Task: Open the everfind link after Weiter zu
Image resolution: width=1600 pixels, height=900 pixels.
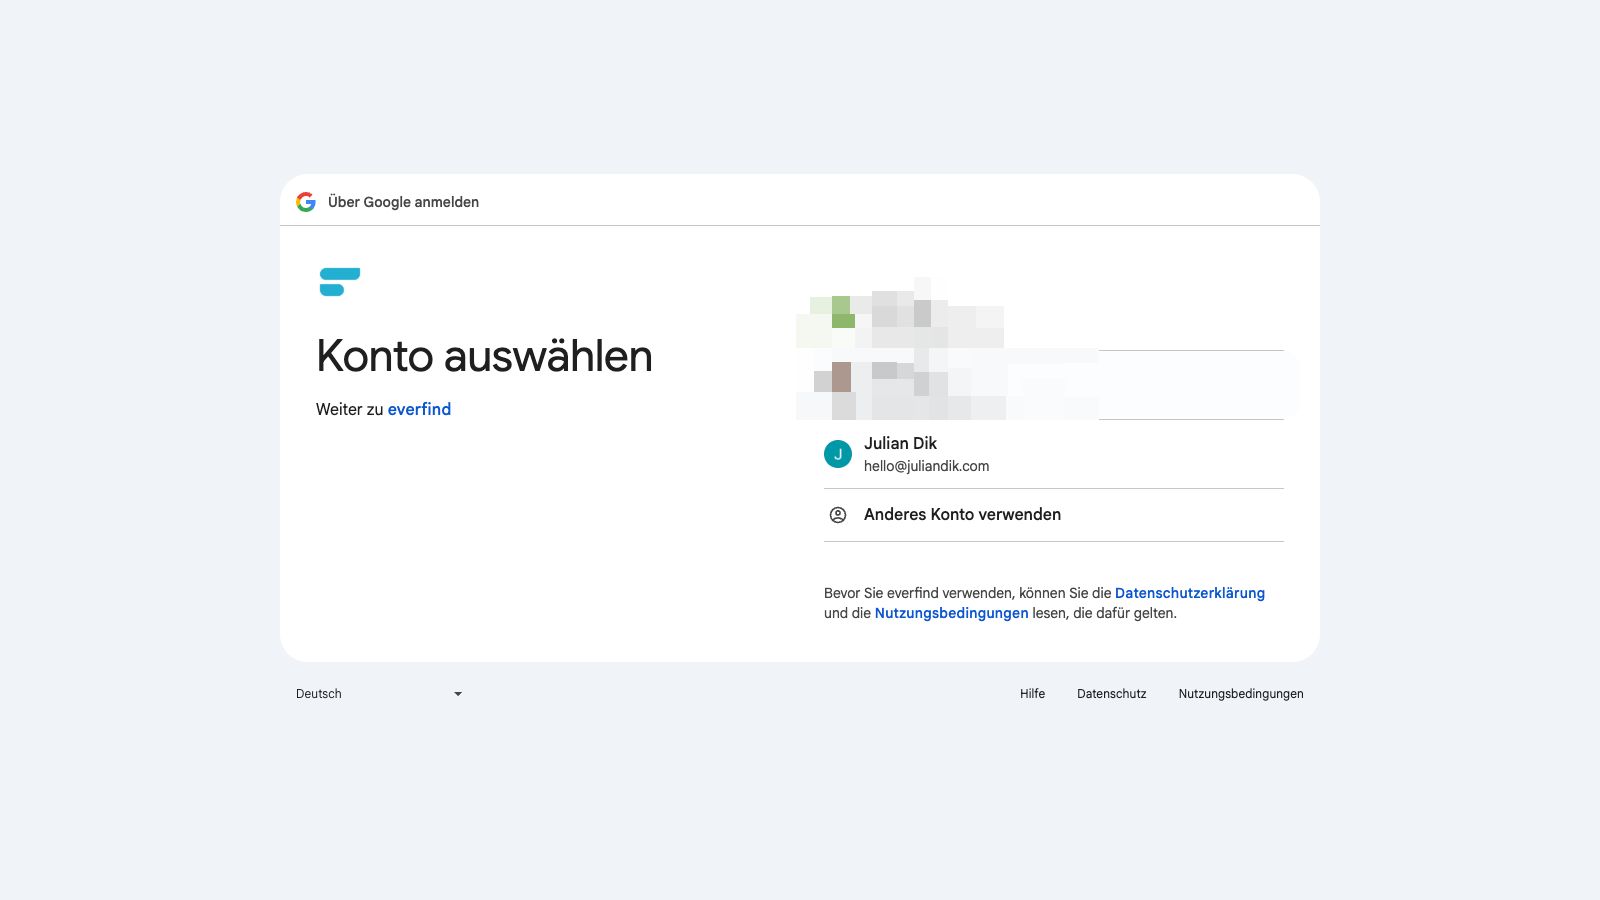Action: pyautogui.click(x=419, y=409)
